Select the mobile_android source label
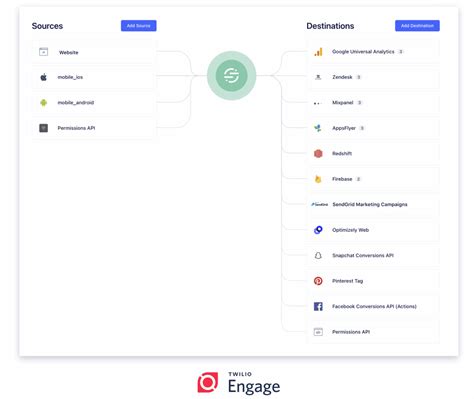This screenshot has width=474, height=399. (x=76, y=102)
